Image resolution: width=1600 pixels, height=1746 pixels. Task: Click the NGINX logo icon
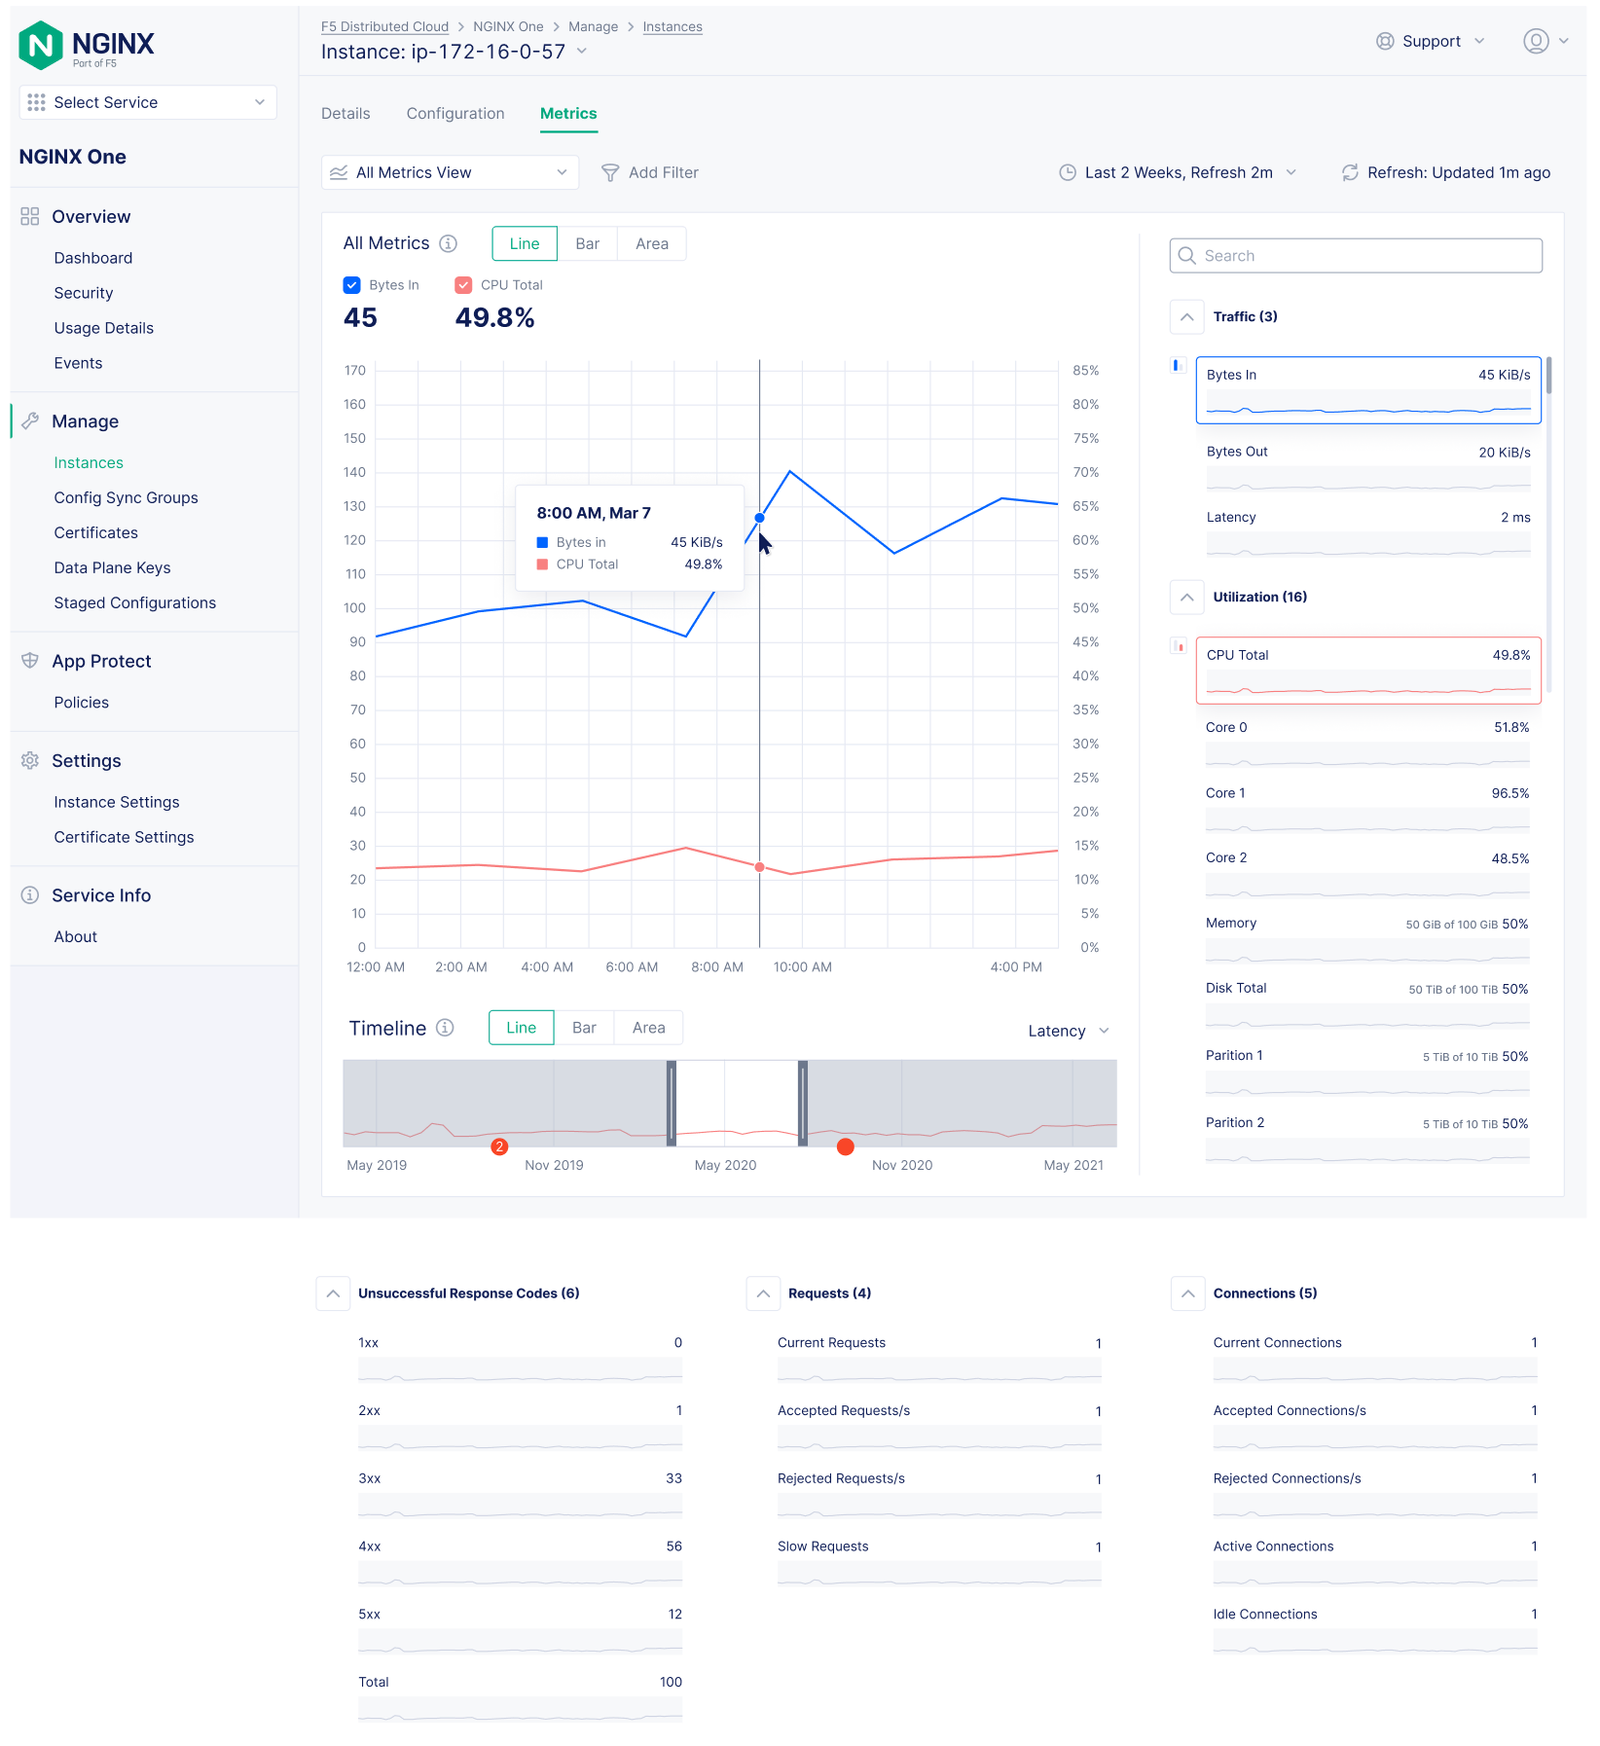click(x=41, y=45)
